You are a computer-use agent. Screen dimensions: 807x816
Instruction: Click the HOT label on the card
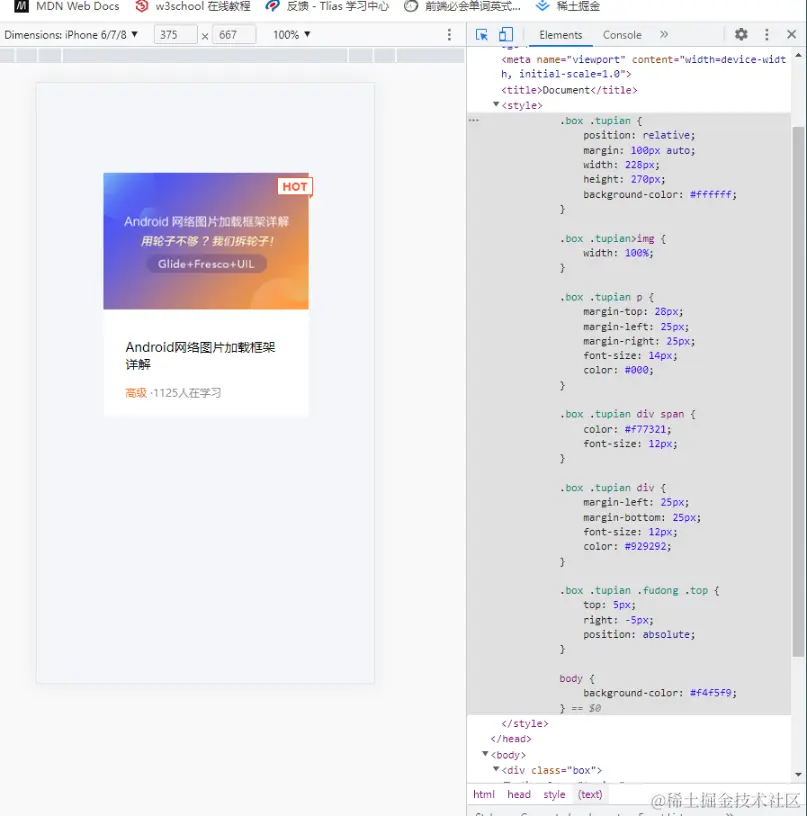294,186
